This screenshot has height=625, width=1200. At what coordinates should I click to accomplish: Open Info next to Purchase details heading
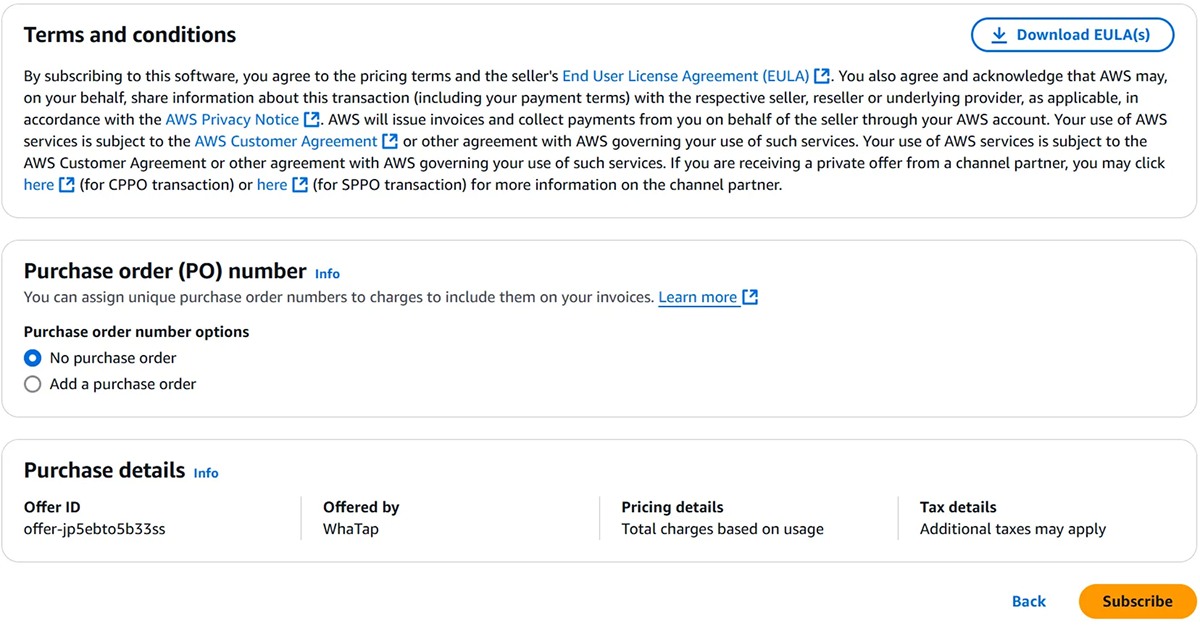(x=206, y=473)
